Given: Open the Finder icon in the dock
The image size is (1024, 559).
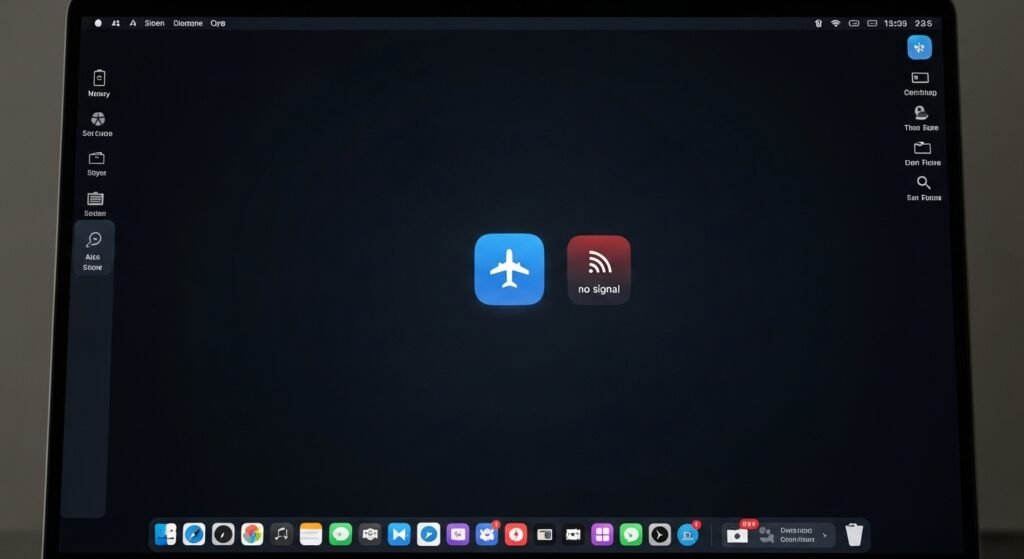Looking at the screenshot, I should click(x=166, y=534).
